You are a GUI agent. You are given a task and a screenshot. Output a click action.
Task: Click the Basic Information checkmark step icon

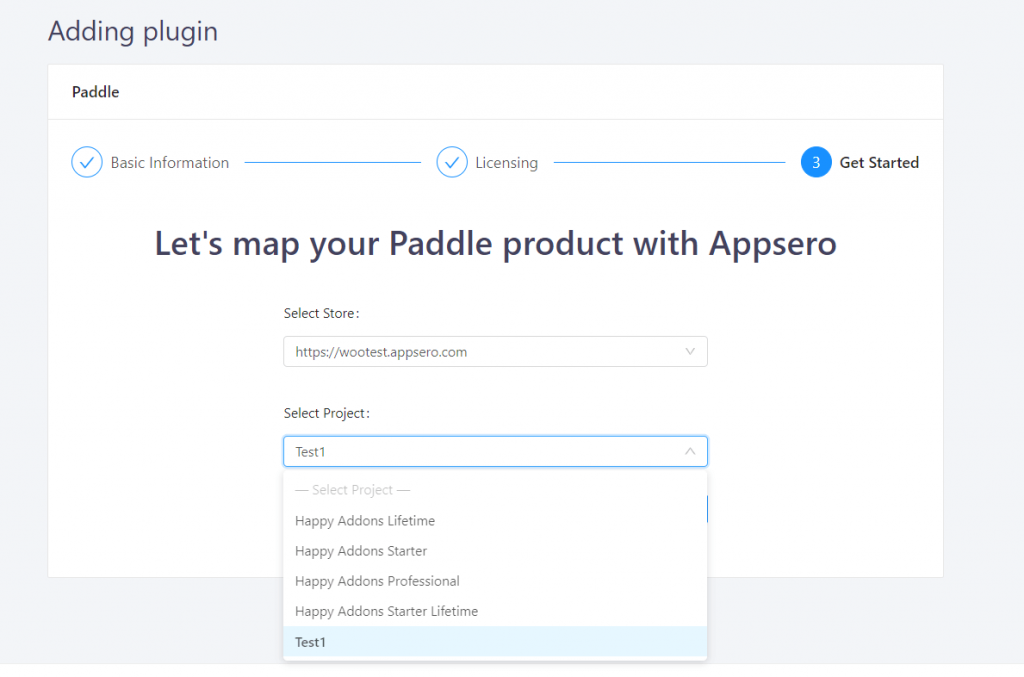pos(87,163)
